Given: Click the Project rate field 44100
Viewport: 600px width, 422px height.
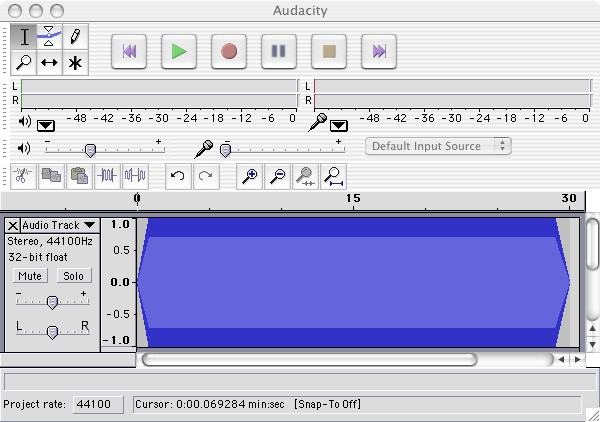Looking at the screenshot, I should coord(98,404).
